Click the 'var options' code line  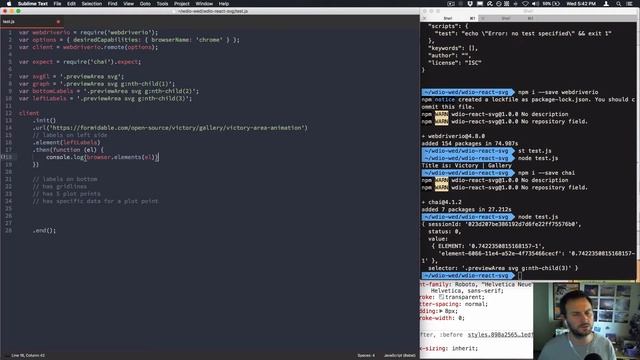click(129, 40)
